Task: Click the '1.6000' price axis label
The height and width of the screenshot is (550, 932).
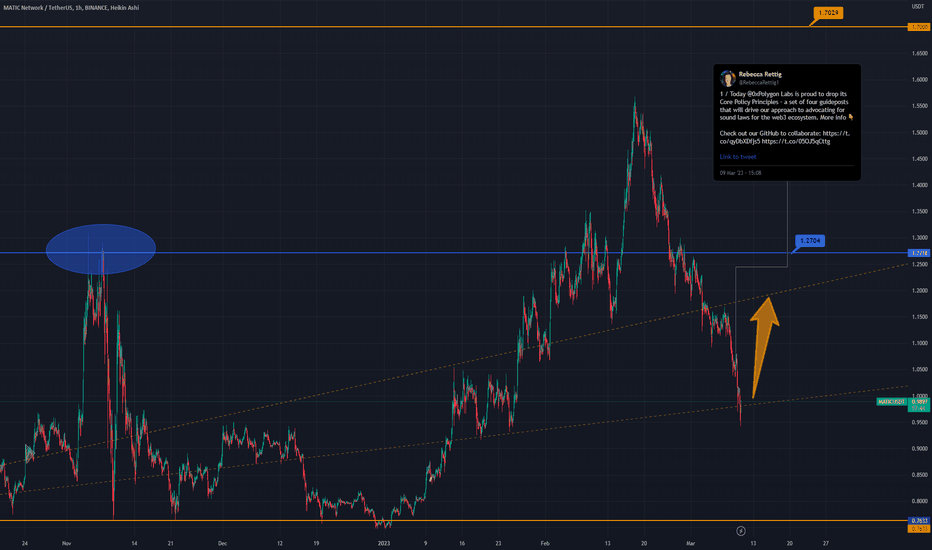Action: coord(919,80)
